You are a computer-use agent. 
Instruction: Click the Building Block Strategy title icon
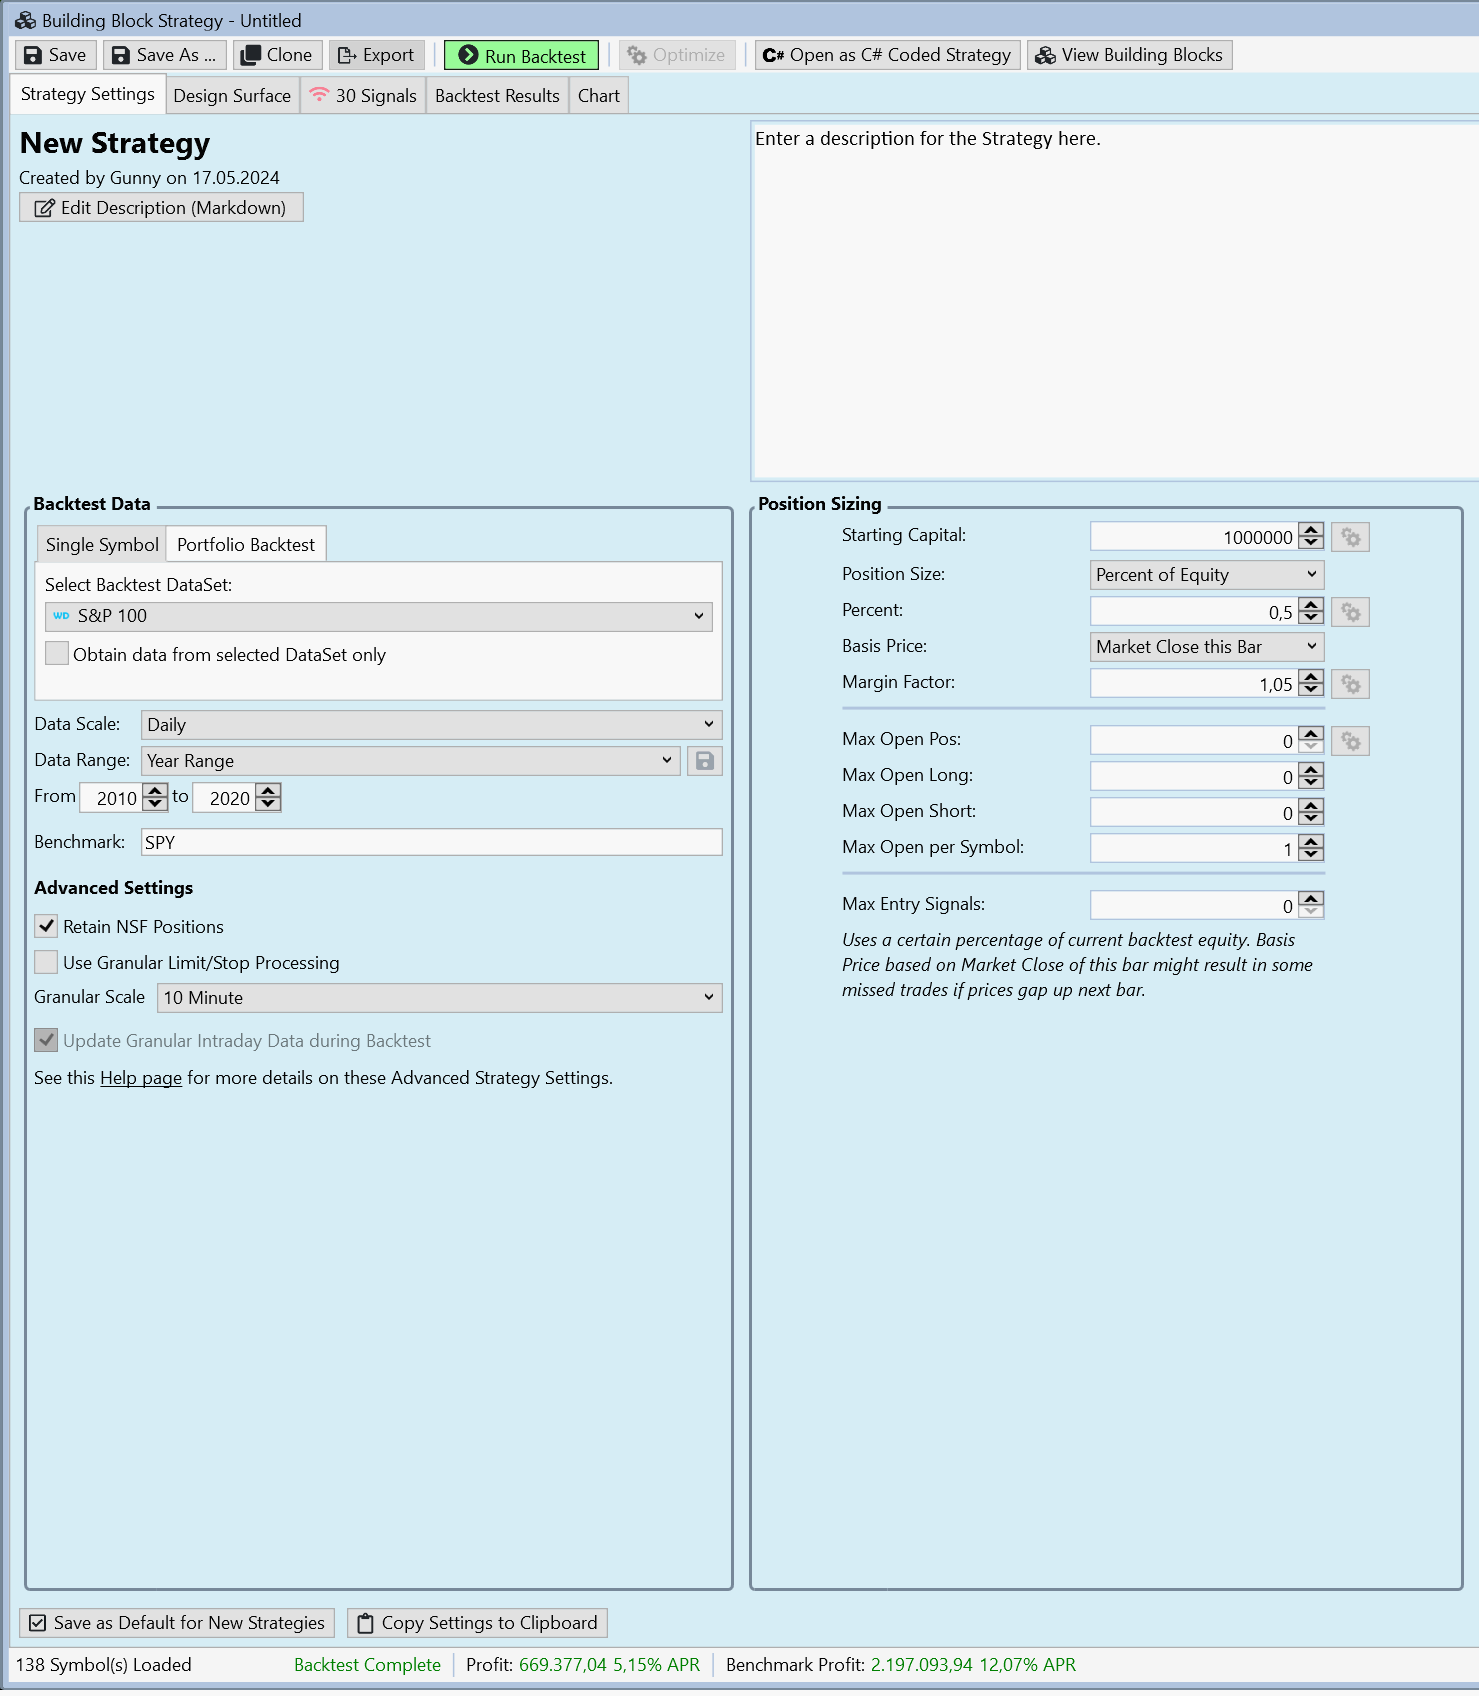tap(25, 20)
